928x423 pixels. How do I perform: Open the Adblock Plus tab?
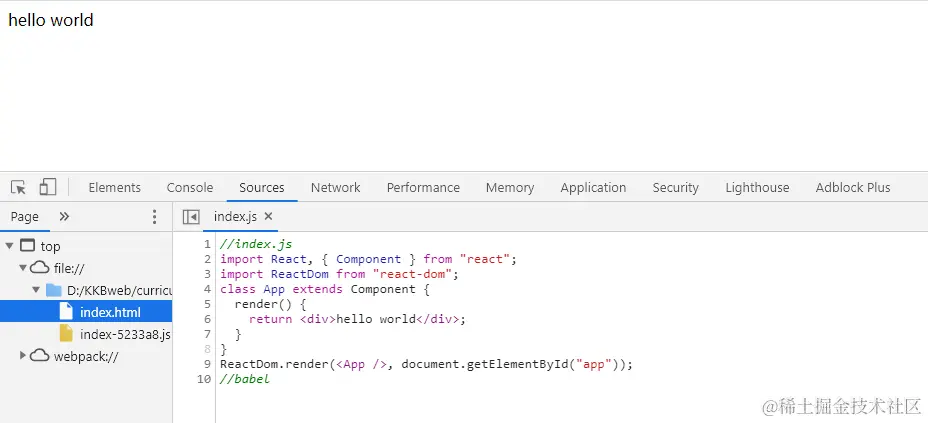[853, 188]
